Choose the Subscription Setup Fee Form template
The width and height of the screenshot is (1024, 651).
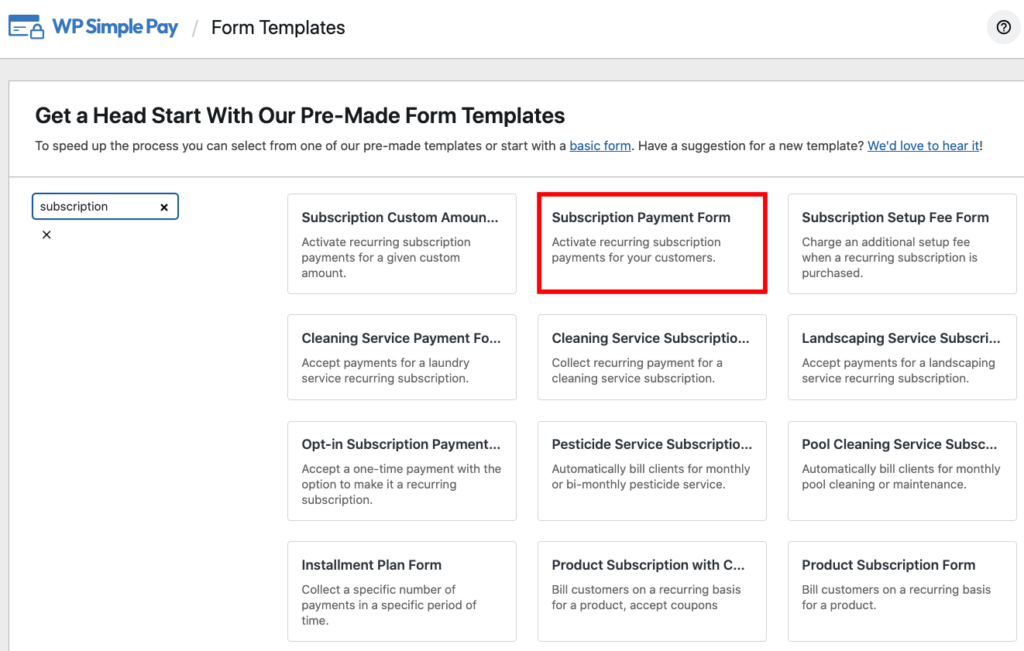point(902,243)
